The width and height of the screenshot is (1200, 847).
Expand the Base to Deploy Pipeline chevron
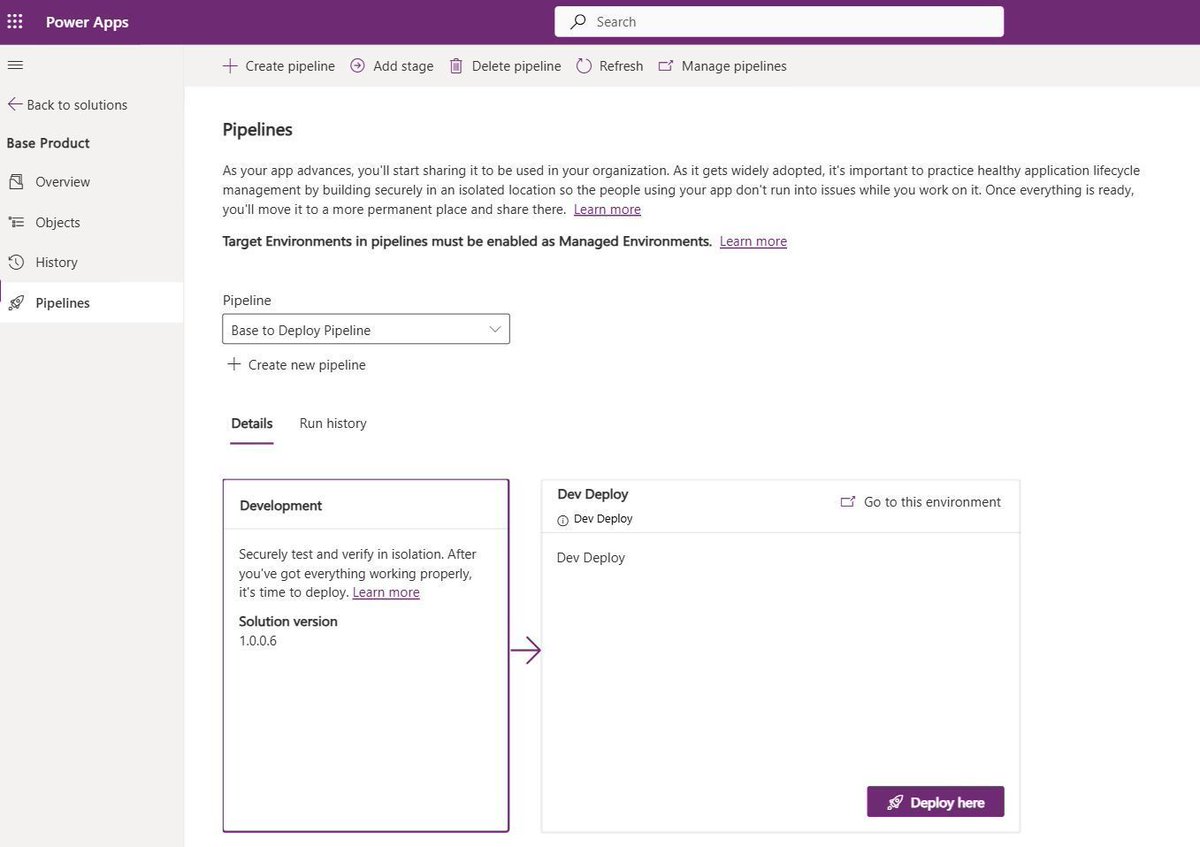click(495, 329)
